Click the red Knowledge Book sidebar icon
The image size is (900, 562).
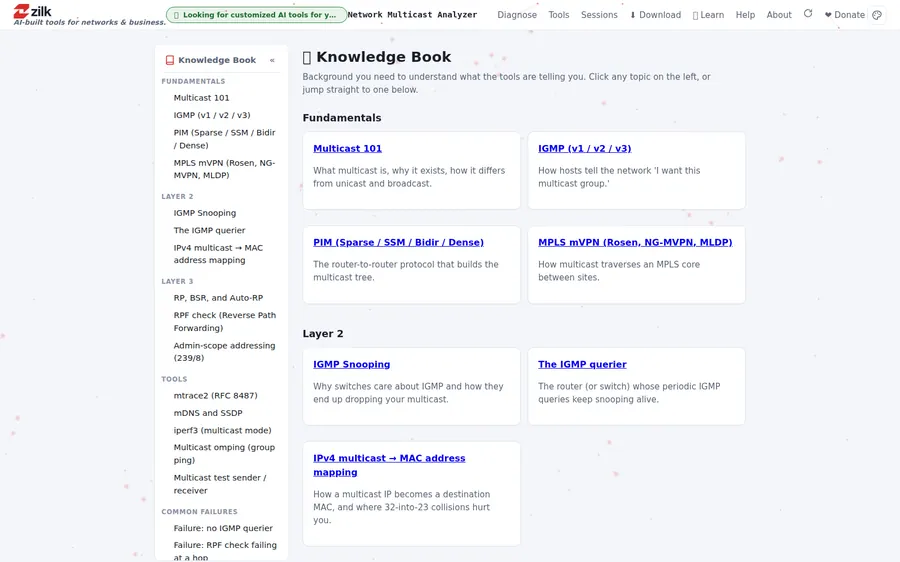tap(169, 60)
